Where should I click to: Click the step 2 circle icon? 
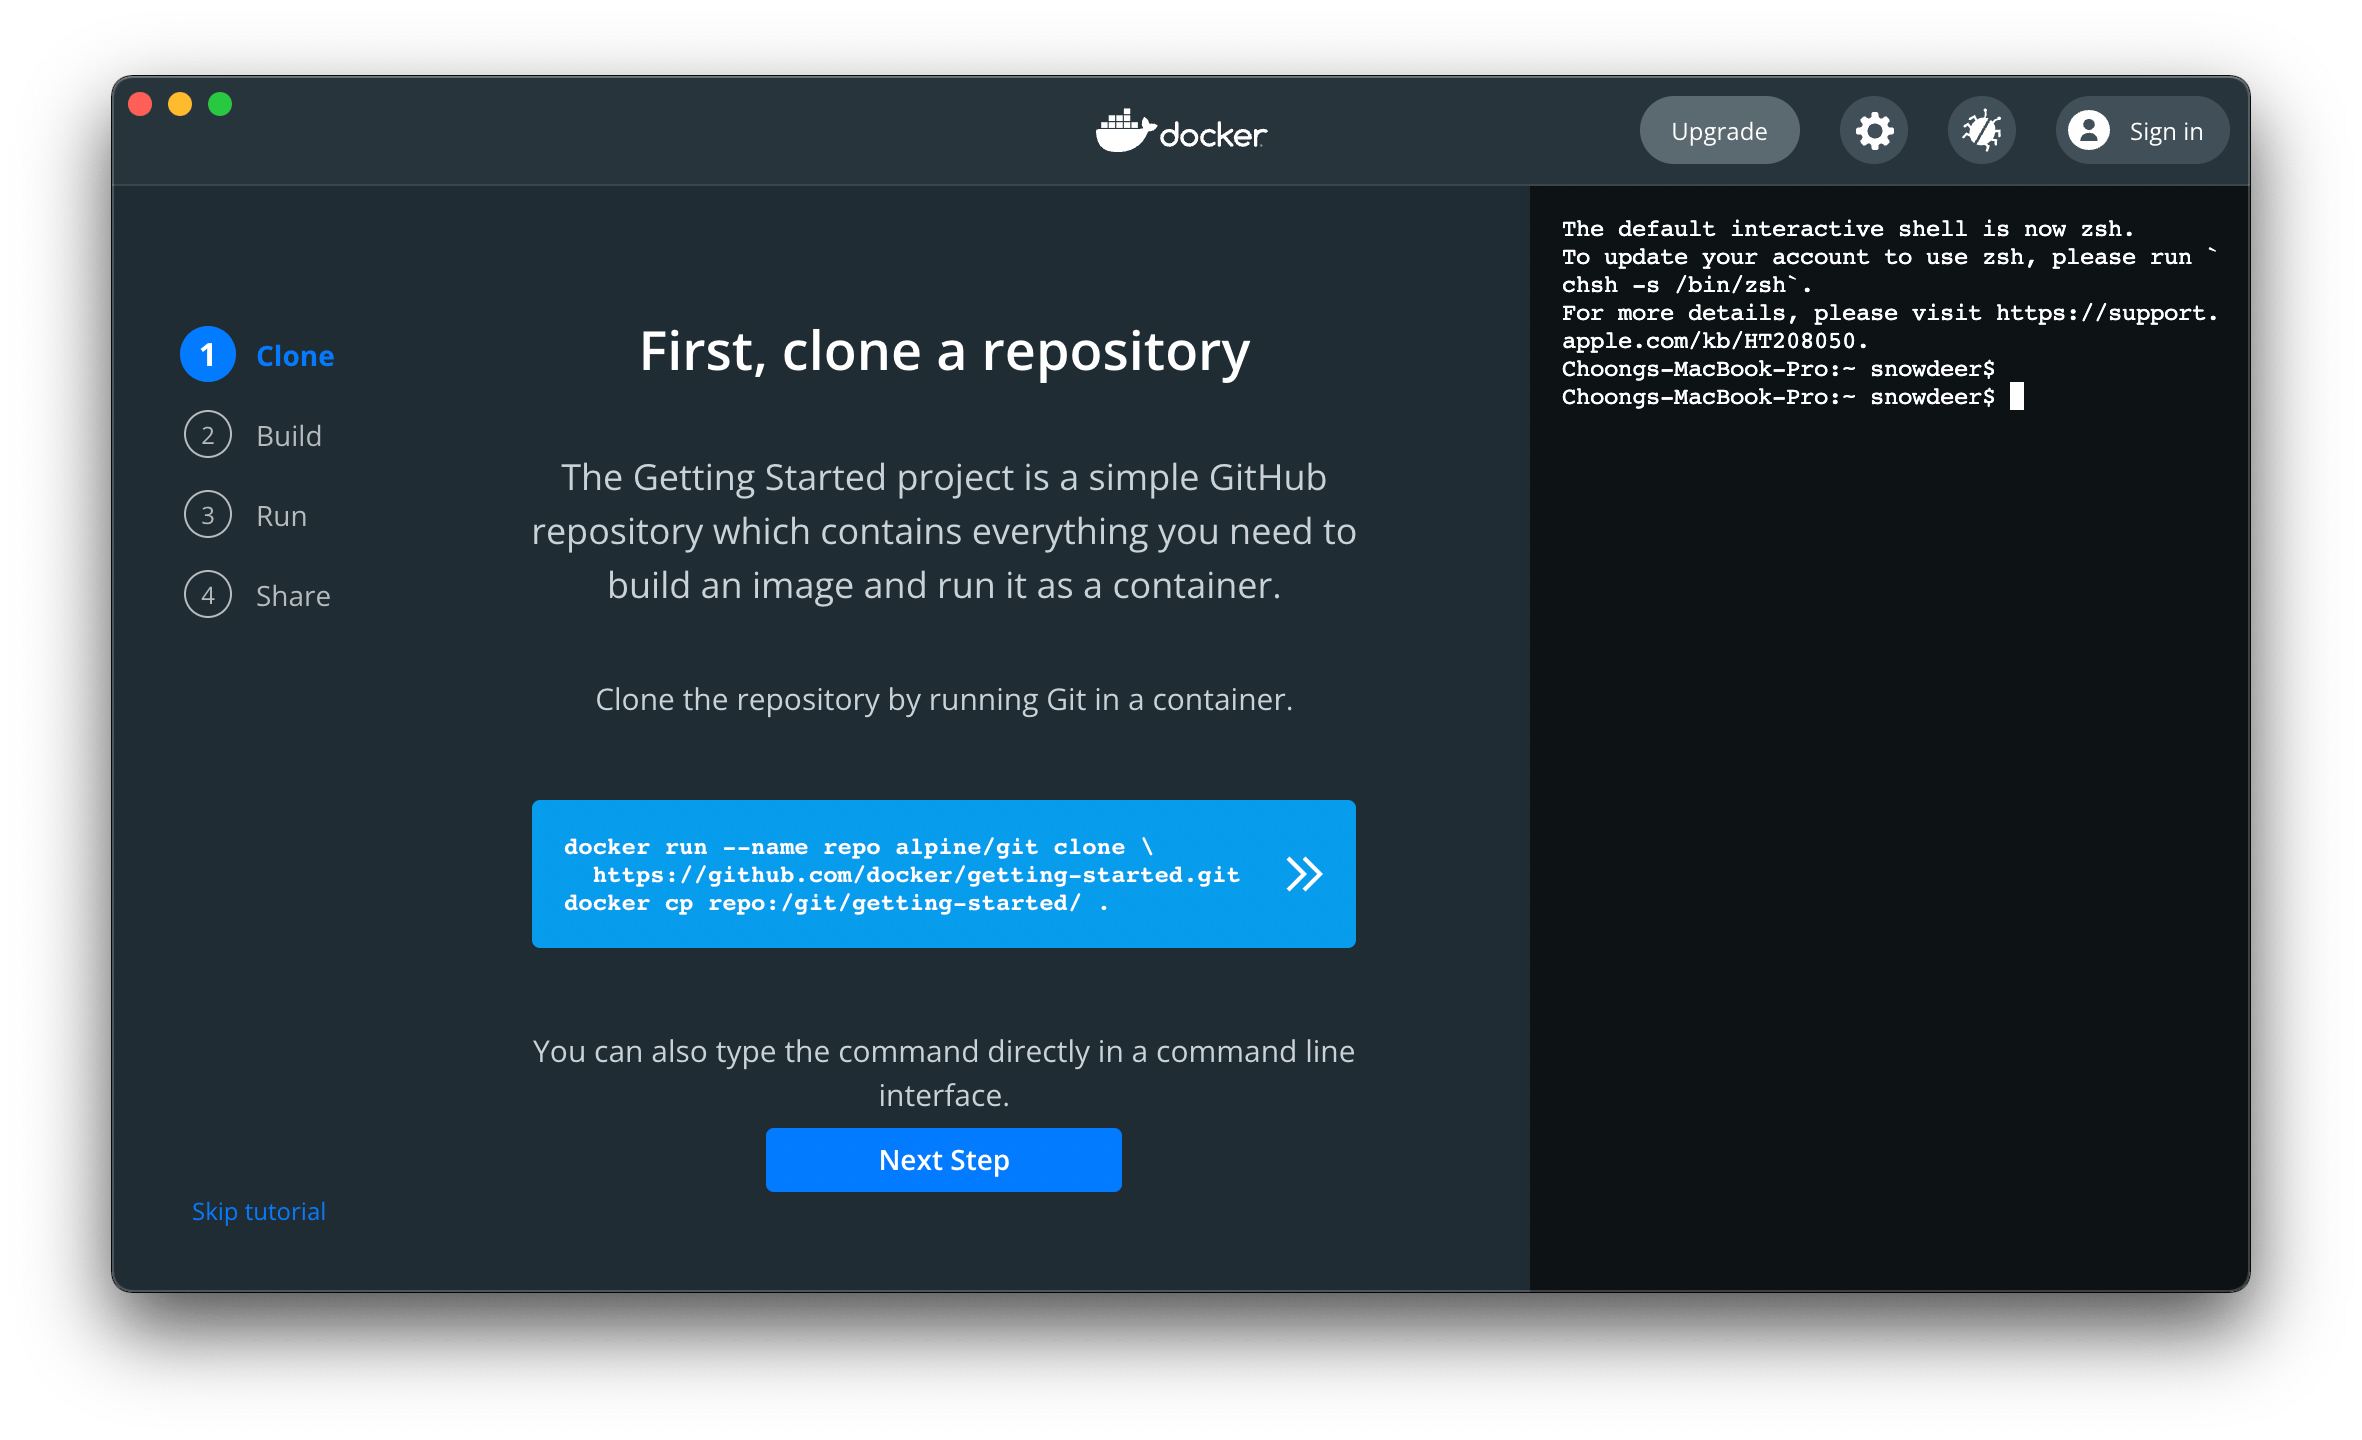208,435
